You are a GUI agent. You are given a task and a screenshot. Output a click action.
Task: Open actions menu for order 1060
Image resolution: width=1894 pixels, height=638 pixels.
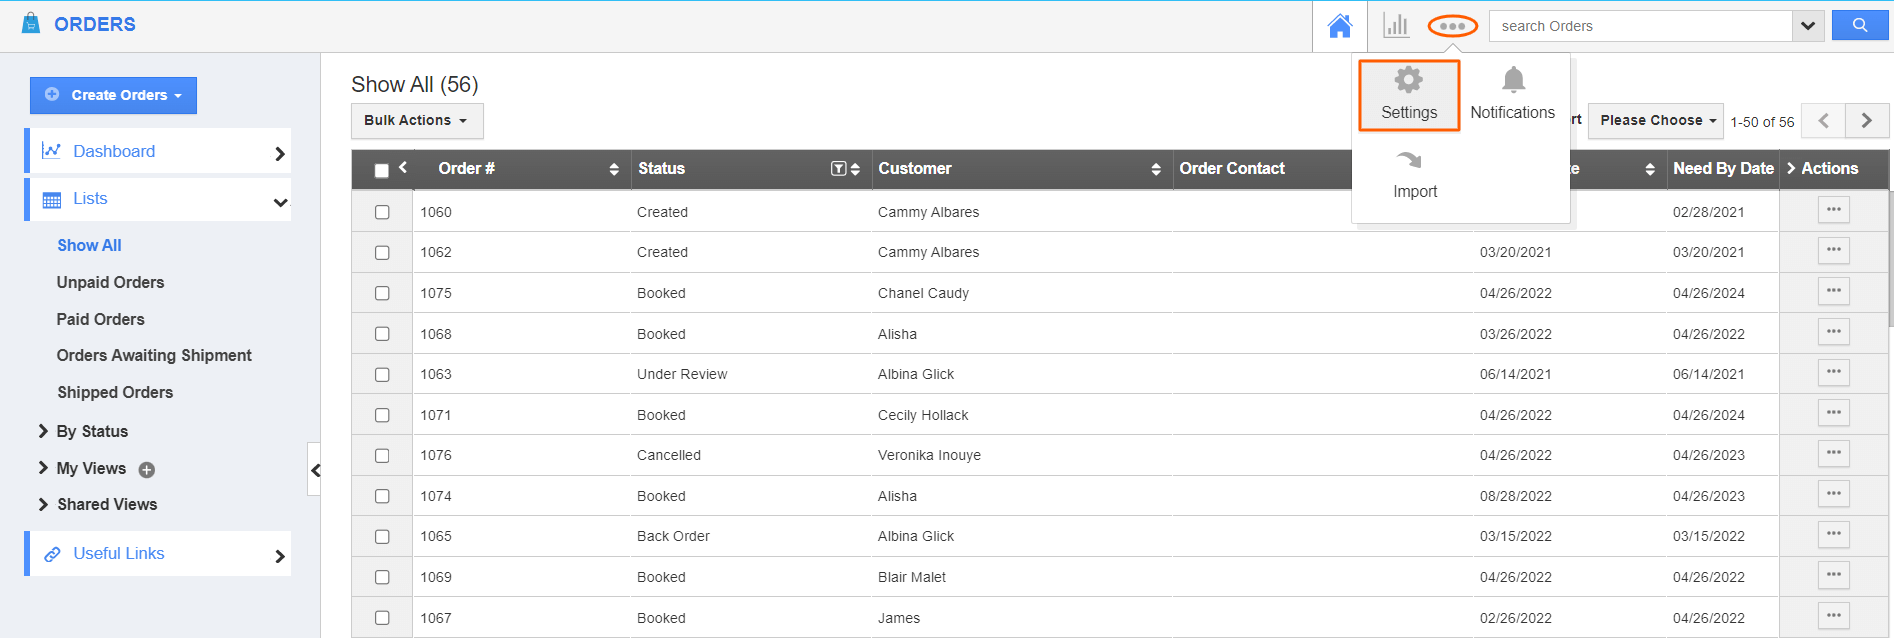pos(1833,210)
